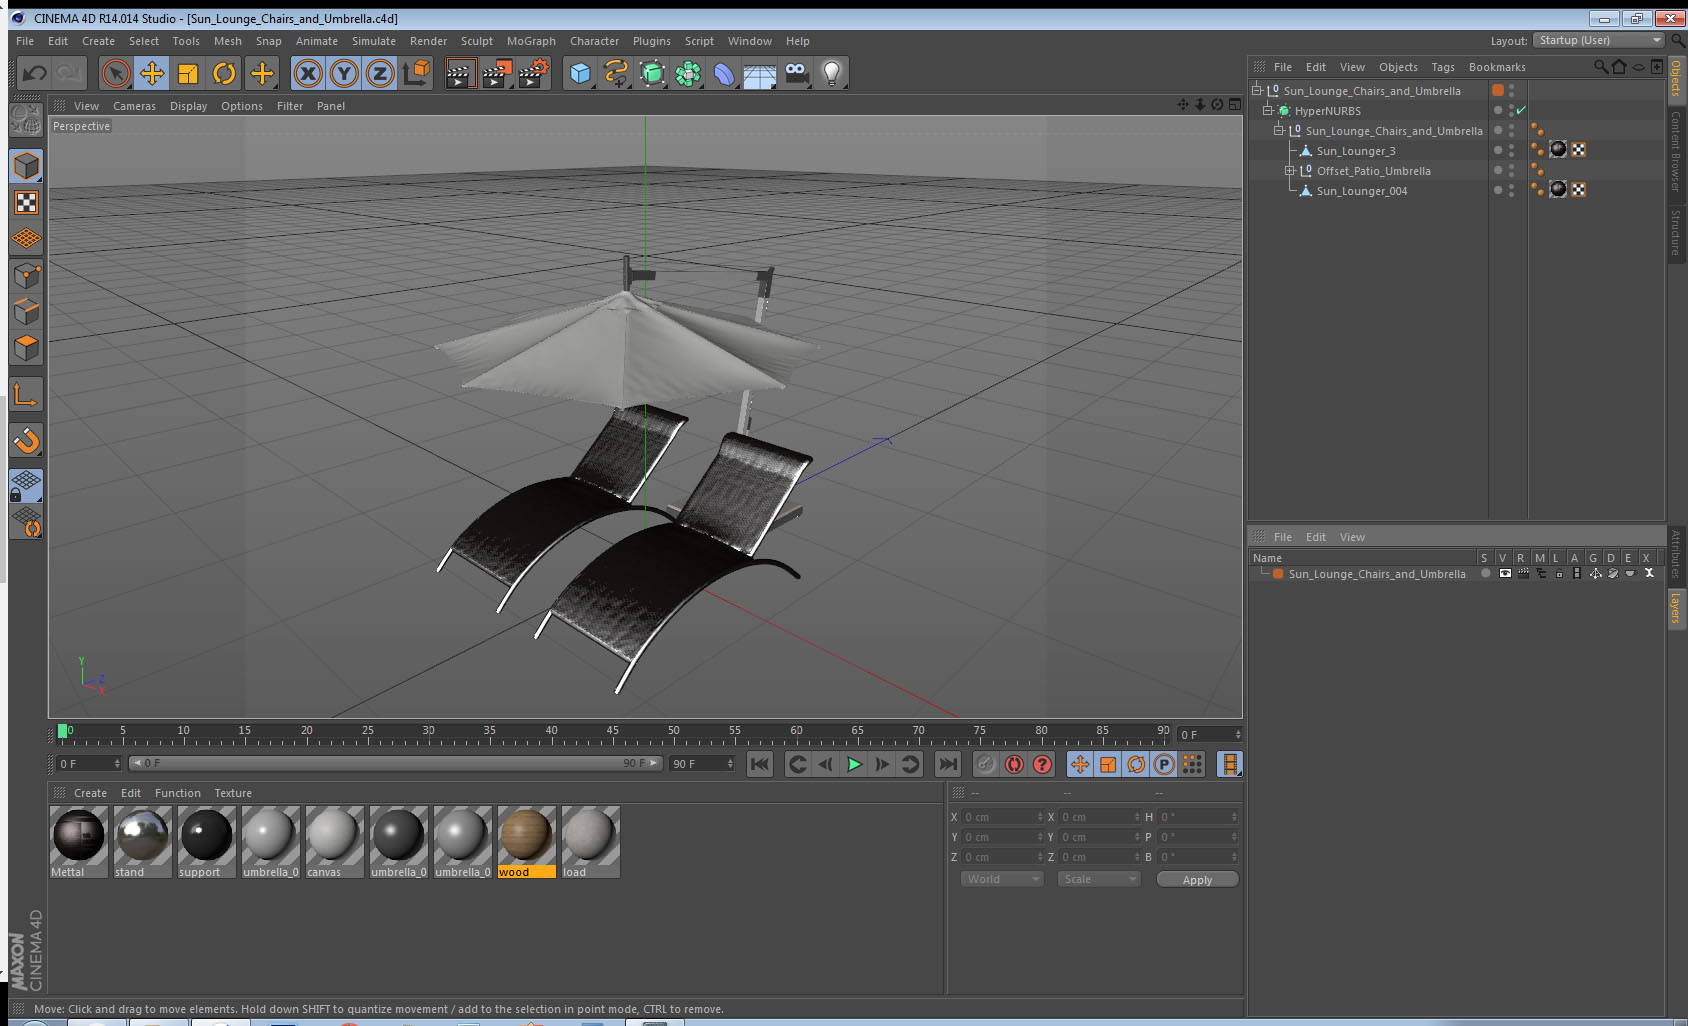1688x1026 pixels.
Task: Collapse the HyperNURBS tree node
Action: (x=1267, y=111)
